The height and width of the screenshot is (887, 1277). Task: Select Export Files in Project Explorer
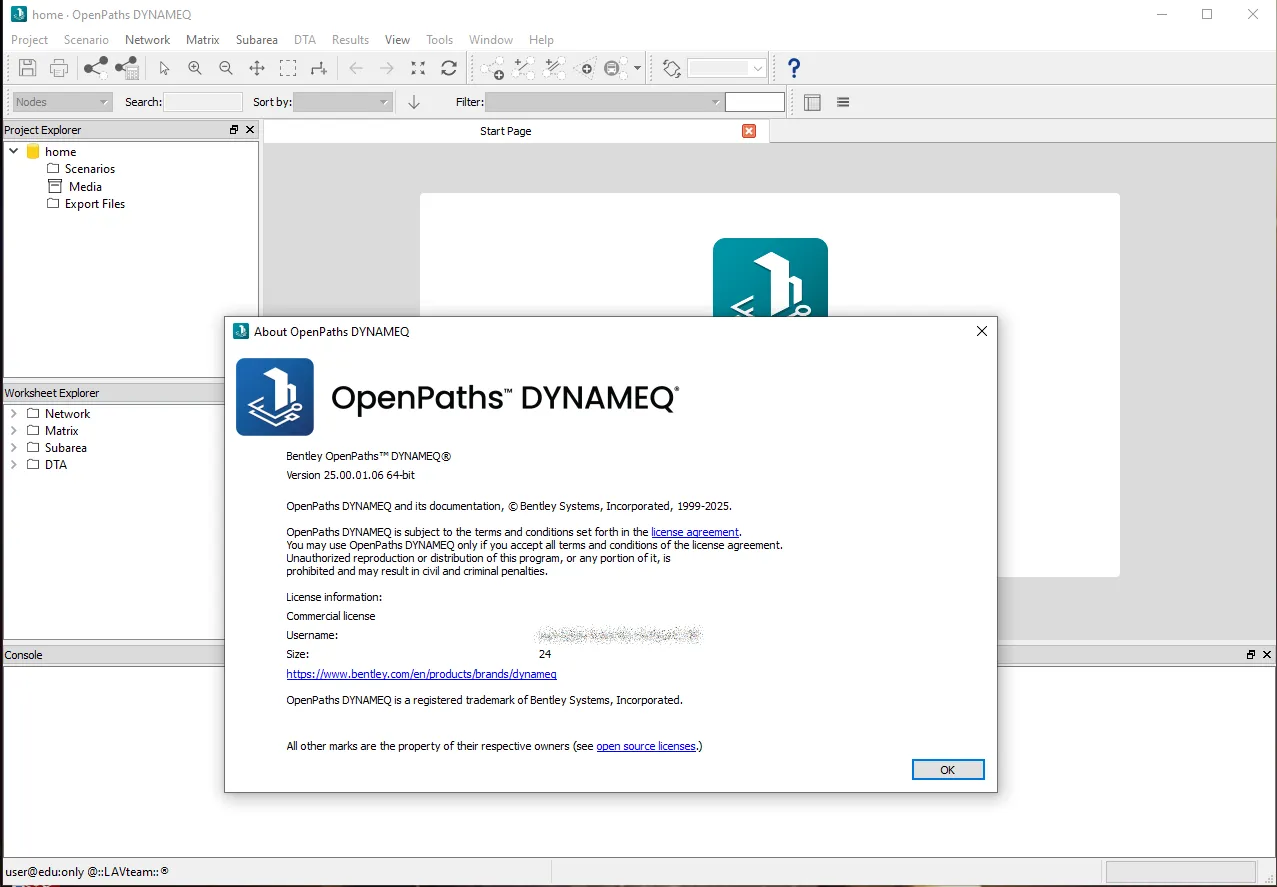[x=95, y=204]
